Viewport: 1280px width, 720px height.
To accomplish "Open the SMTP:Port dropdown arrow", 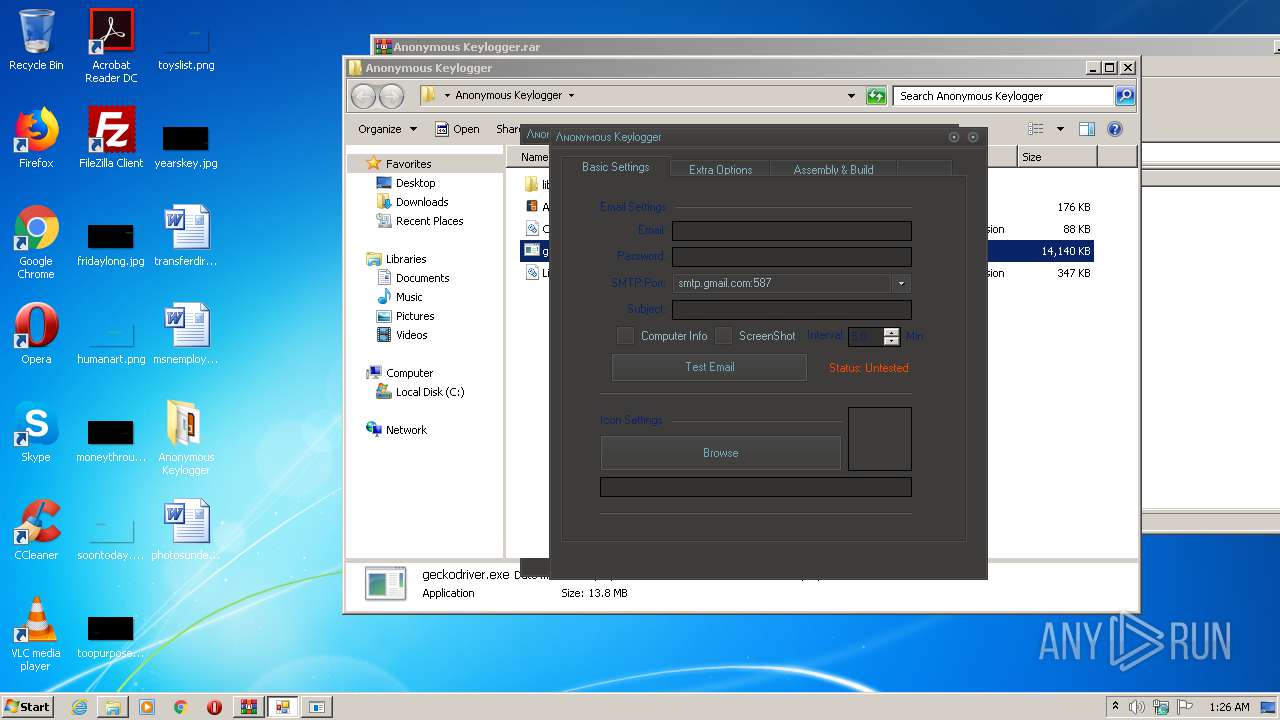I will click(901, 283).
